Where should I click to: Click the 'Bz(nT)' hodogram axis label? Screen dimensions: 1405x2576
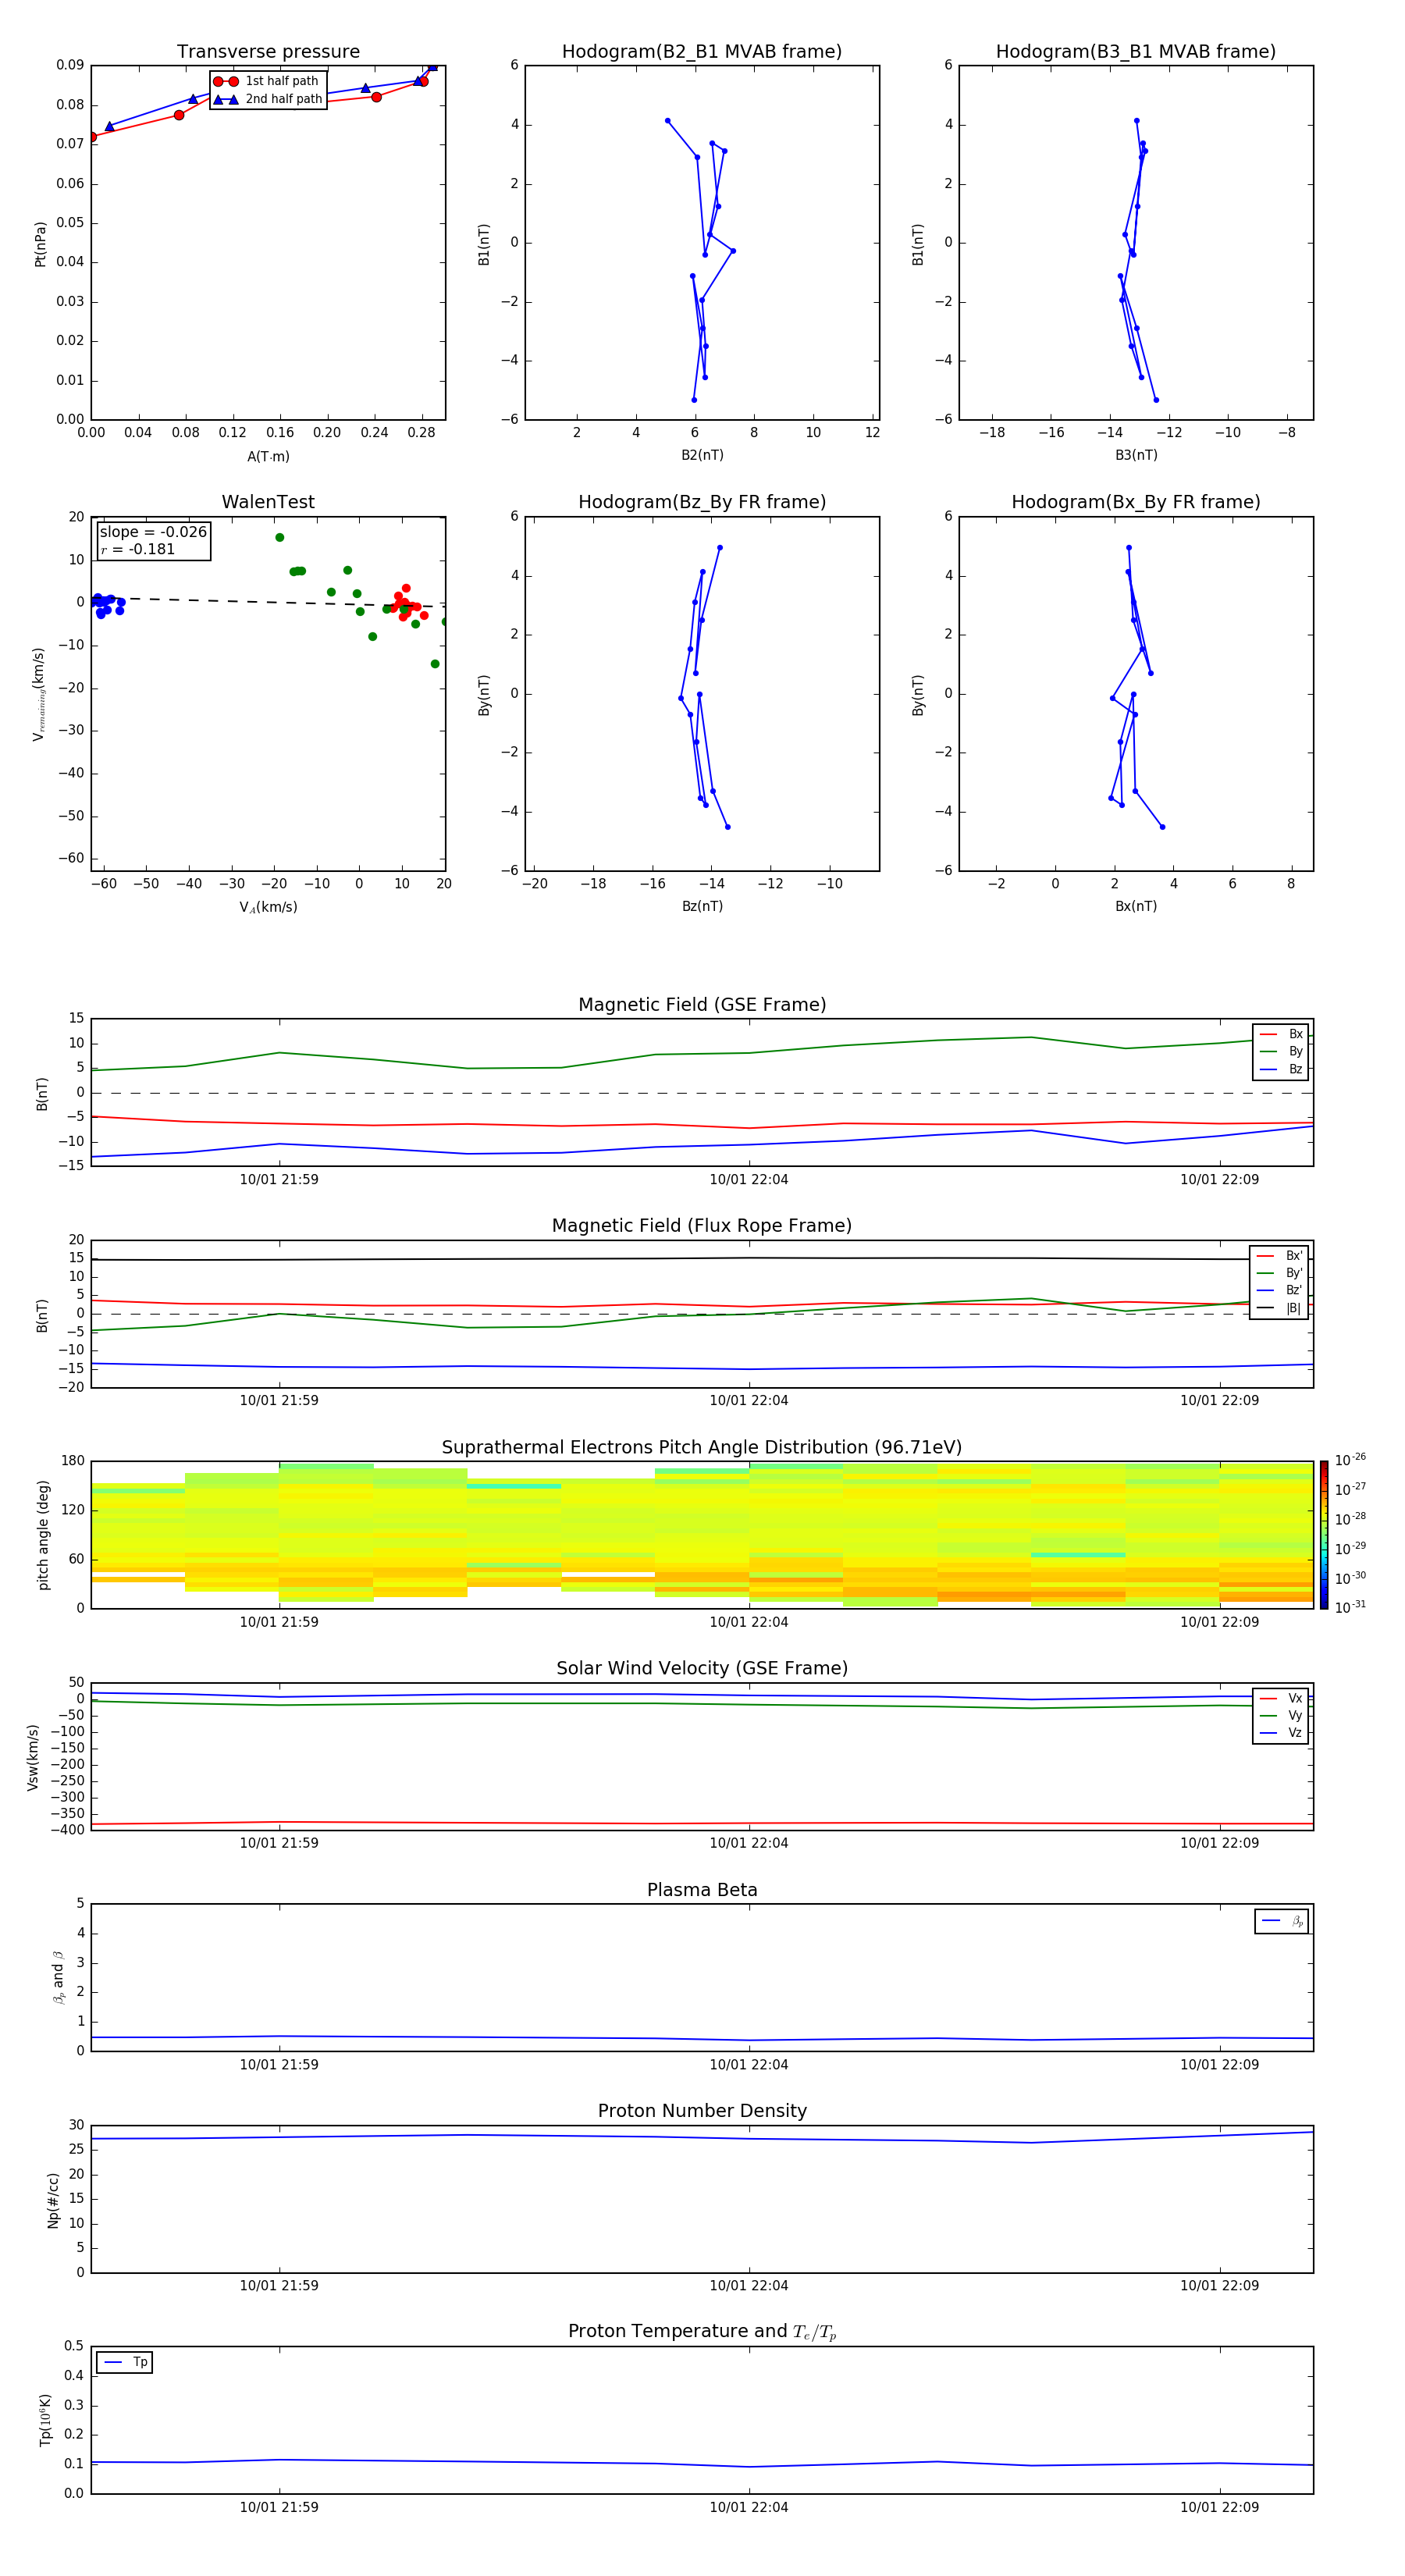pyautogui.click(x=702, y=906)
